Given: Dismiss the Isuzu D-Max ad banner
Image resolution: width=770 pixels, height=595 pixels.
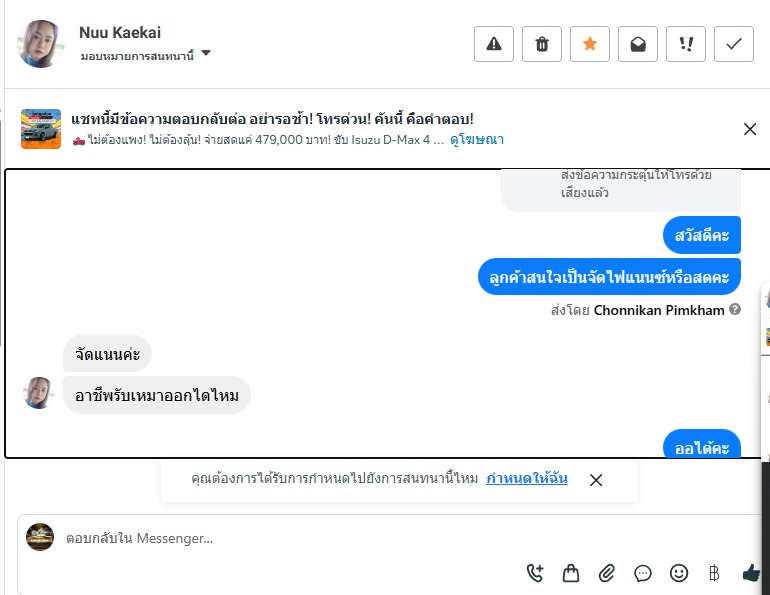Looking at the screenshot, I should 750,129.
